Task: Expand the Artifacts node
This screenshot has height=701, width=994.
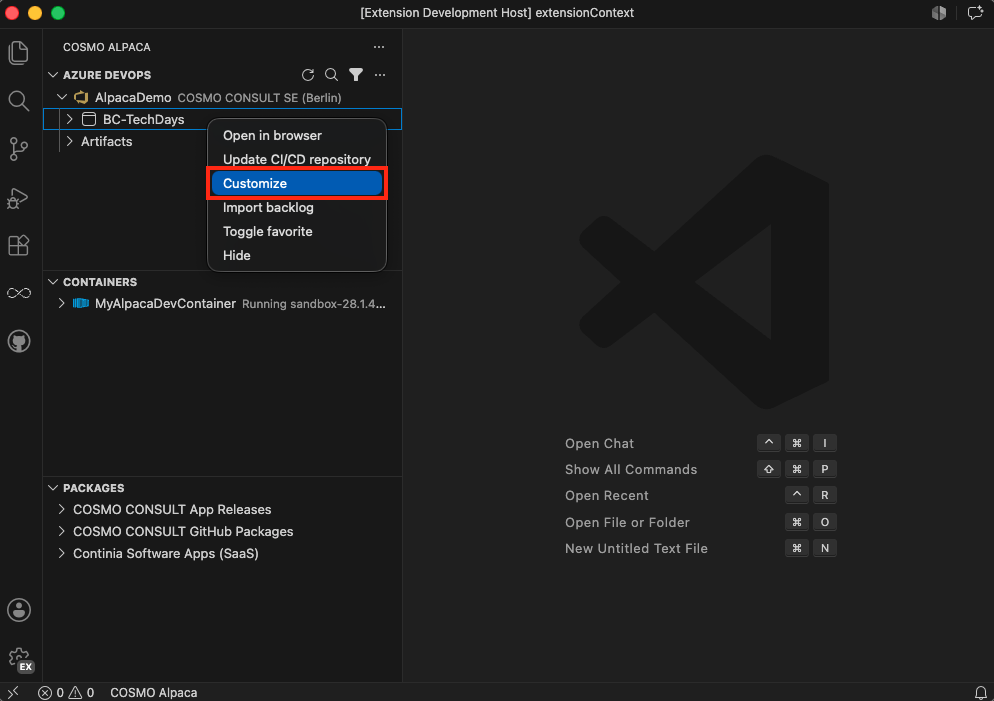Action: (x=70, y=141)
